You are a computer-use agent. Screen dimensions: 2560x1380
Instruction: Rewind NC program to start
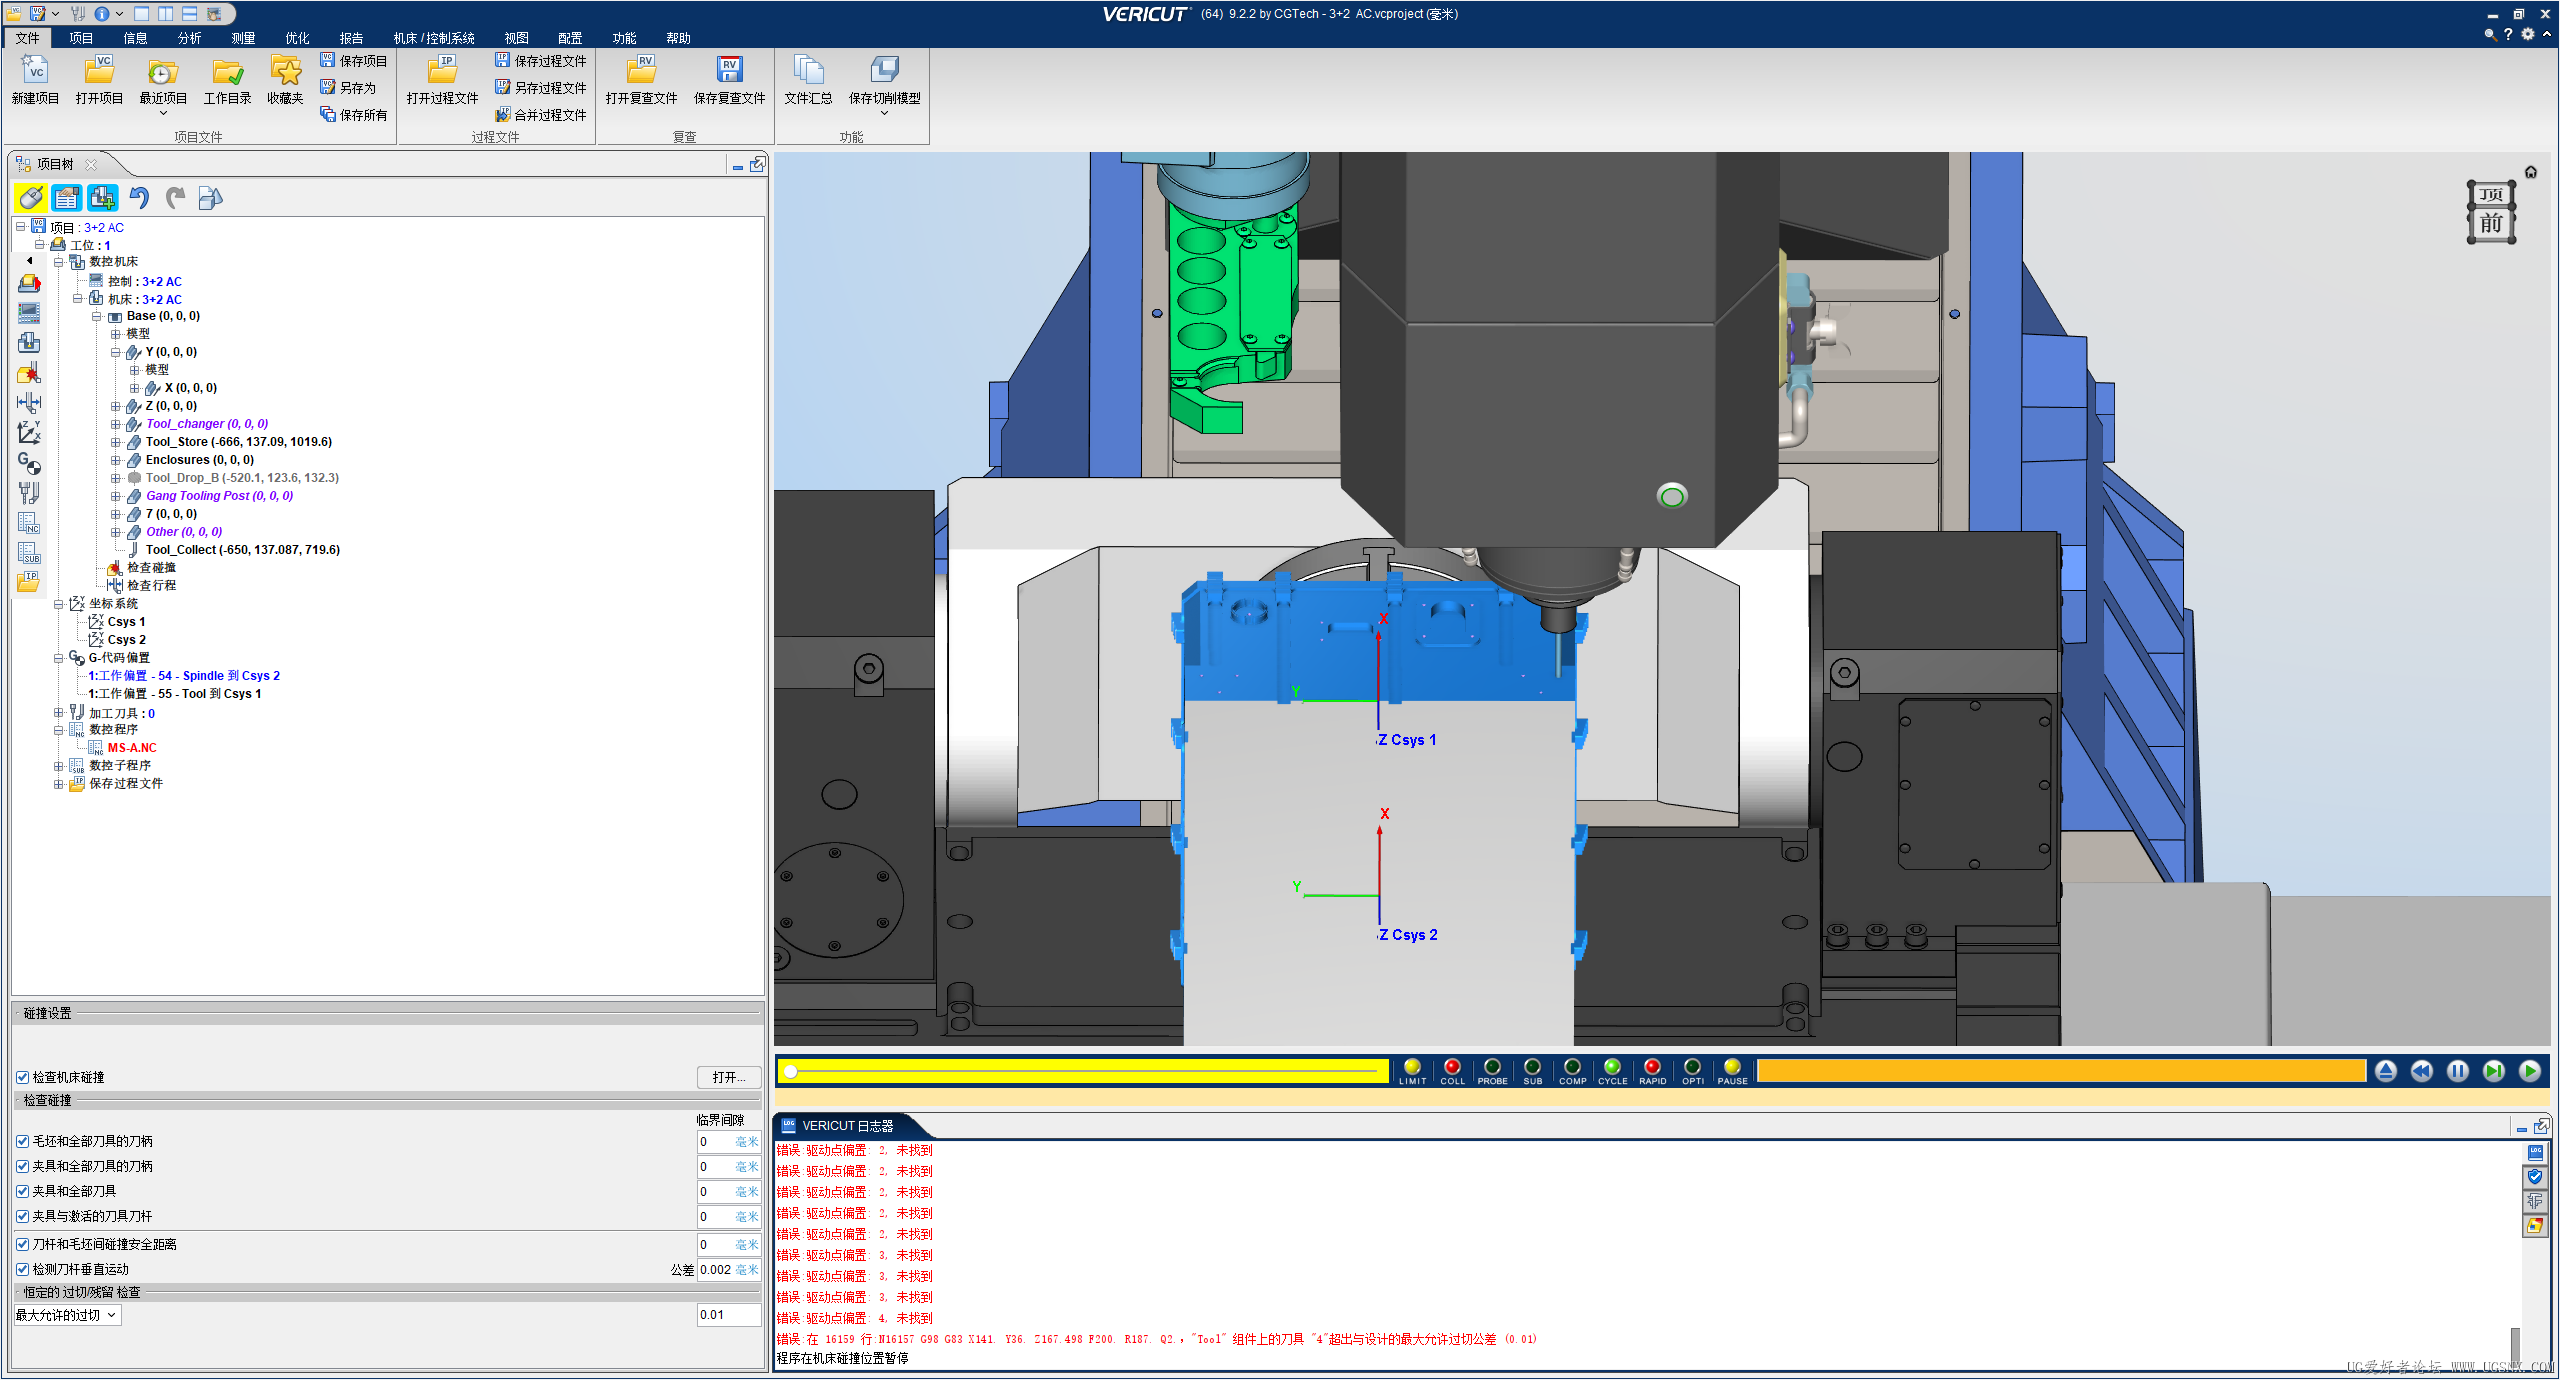pos(2421,1071)
